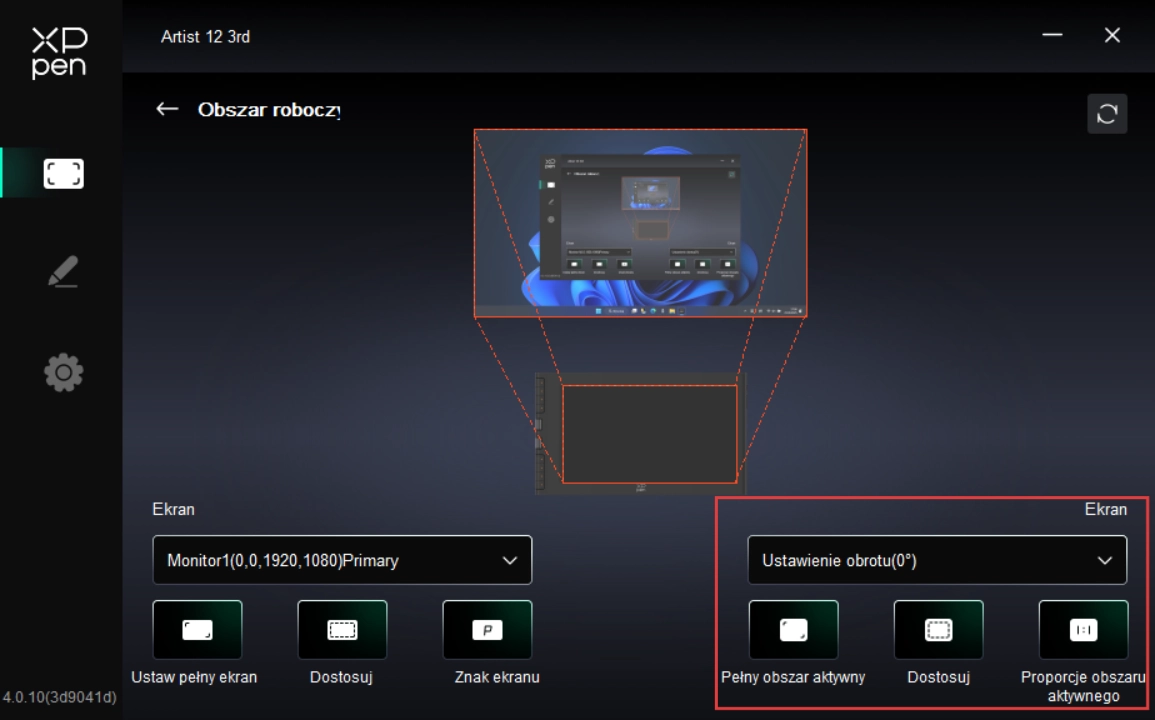The image size is (1155, 720).
Task: Minimize the Artist 12 3rd window
Action: [x=1052, y=36]
